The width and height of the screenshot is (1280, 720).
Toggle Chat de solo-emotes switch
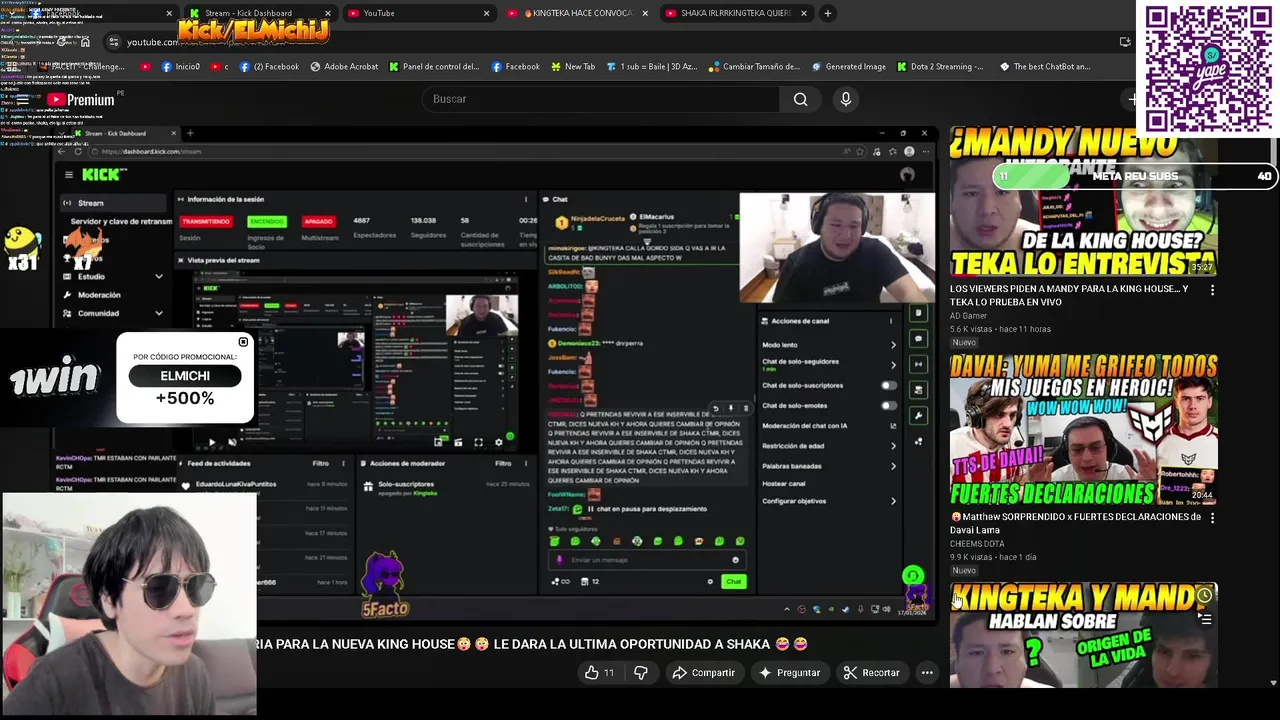(x=888, y=406)
